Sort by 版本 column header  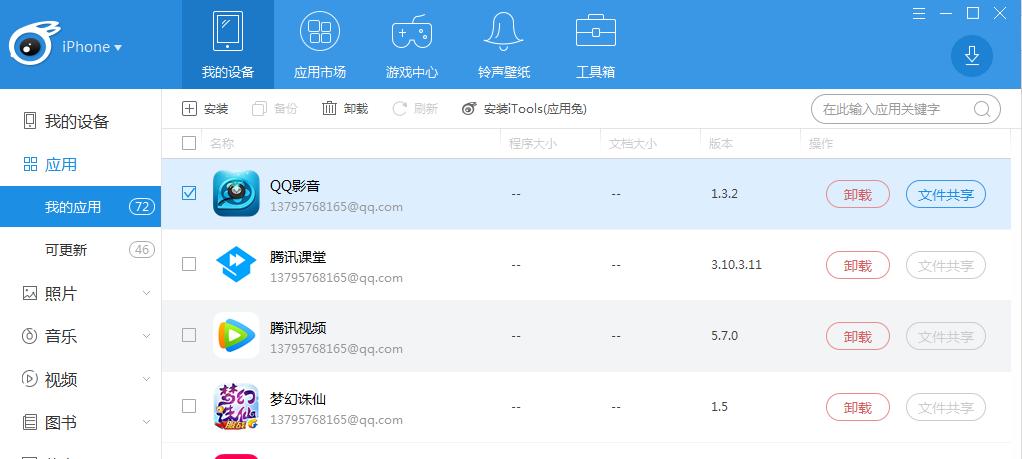tap(721, 143)
